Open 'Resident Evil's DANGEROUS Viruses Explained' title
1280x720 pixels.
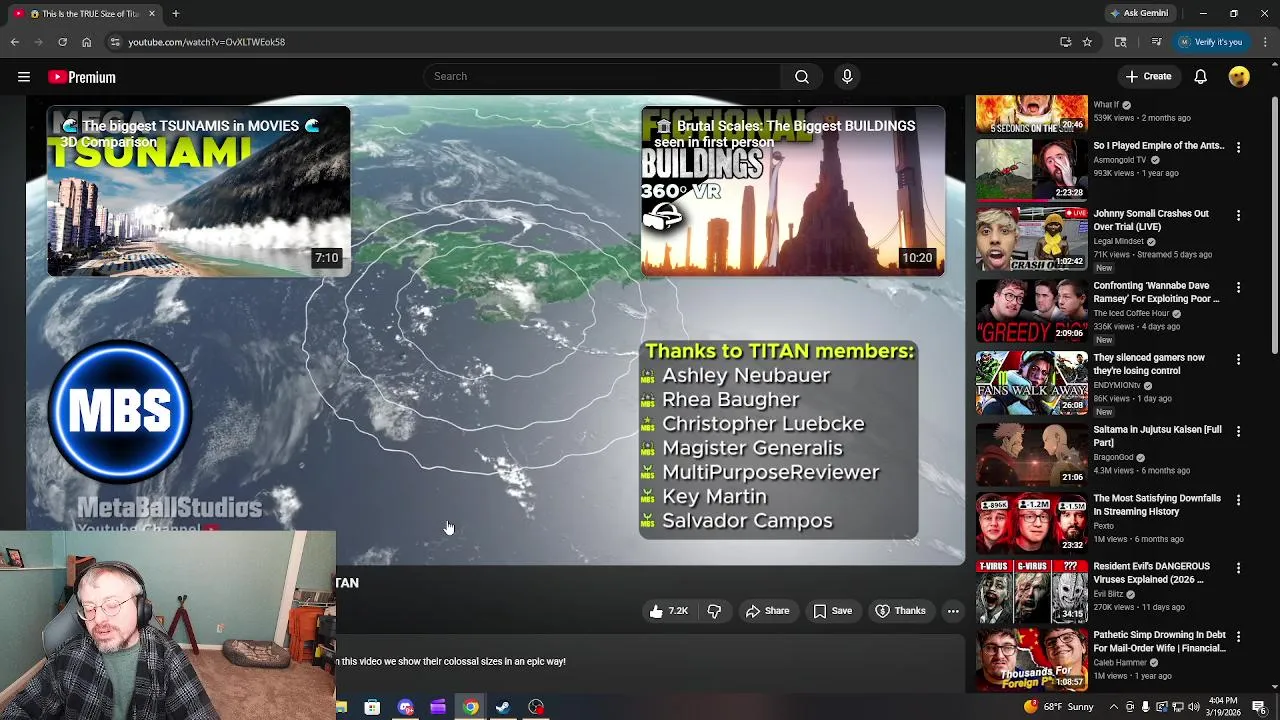point(1151,573)
